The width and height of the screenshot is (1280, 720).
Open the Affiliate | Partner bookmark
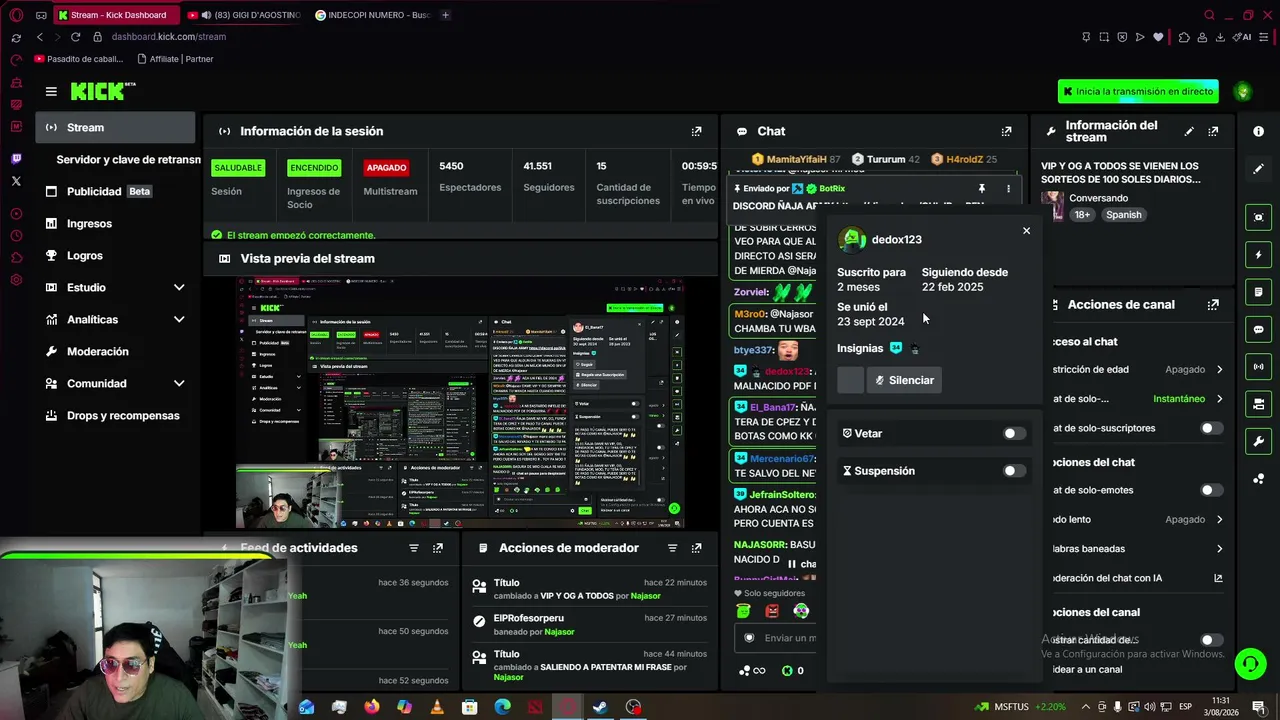(x=175, y=59)
